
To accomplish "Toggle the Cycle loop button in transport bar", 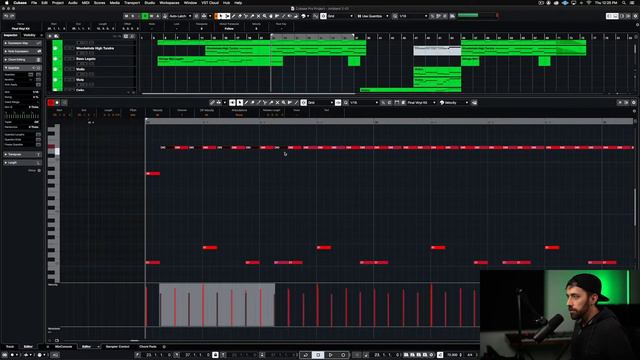I will pos(305,355).
